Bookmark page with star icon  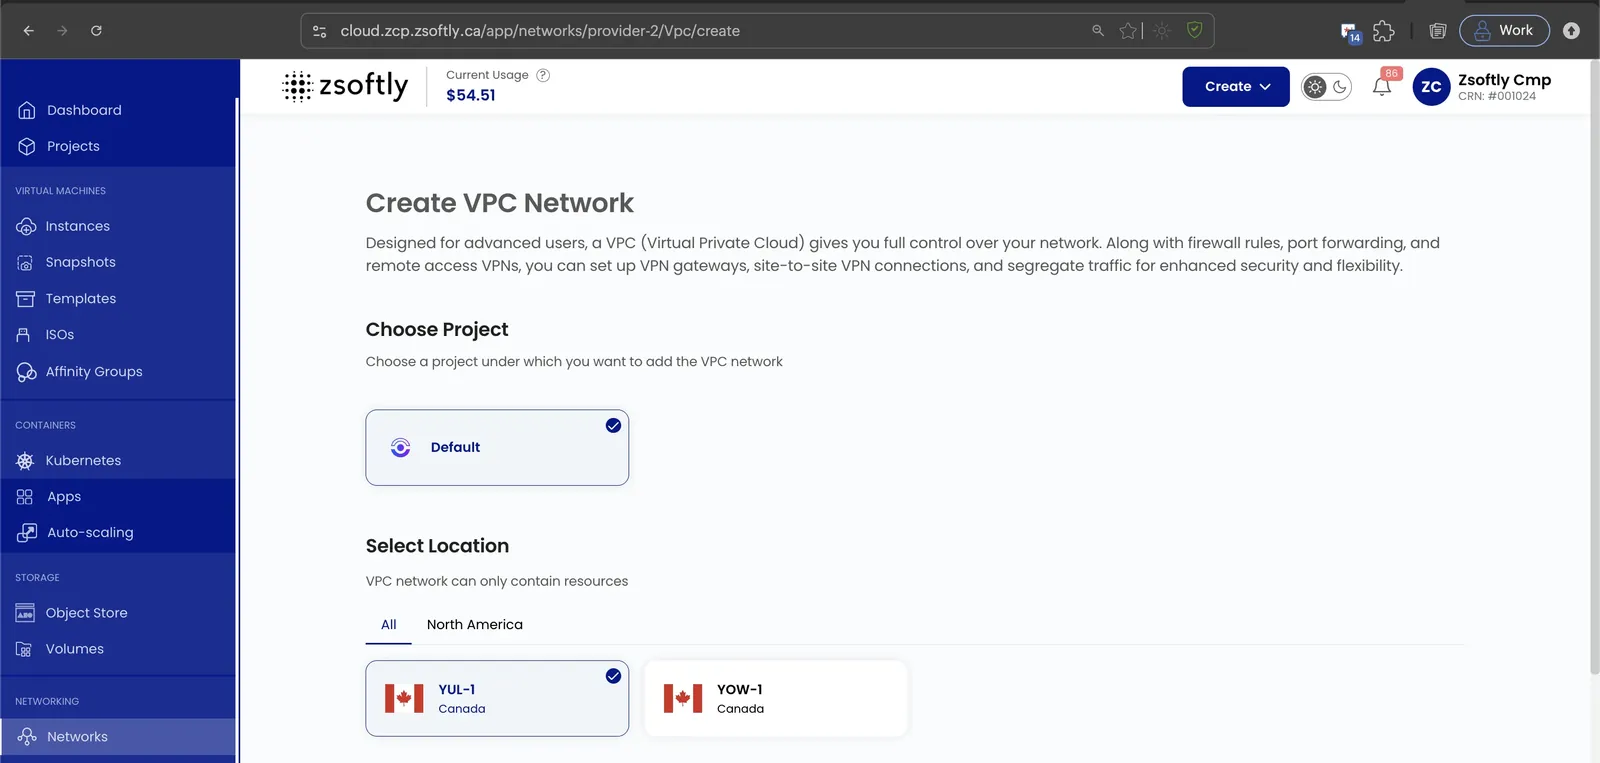coord(1128,31)
